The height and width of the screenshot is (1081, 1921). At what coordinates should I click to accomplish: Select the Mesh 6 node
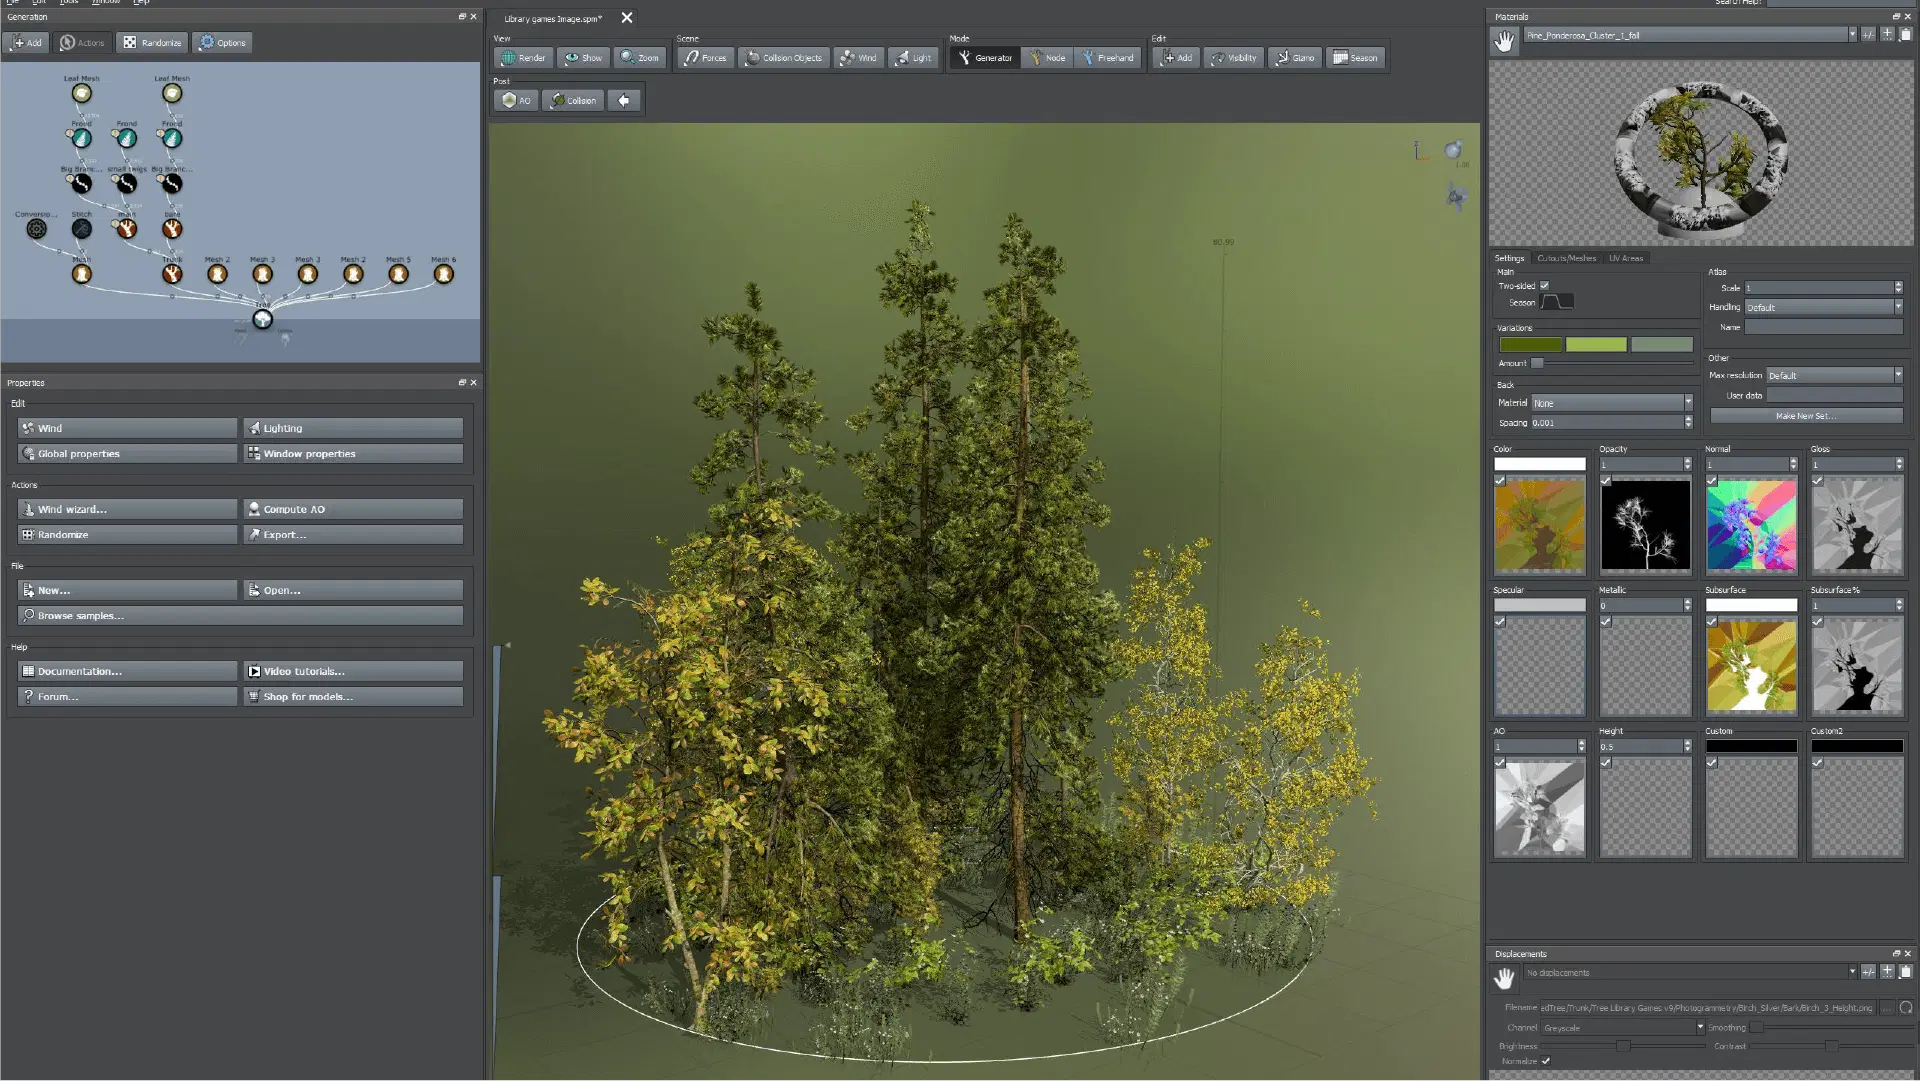(x=443, y=273)
